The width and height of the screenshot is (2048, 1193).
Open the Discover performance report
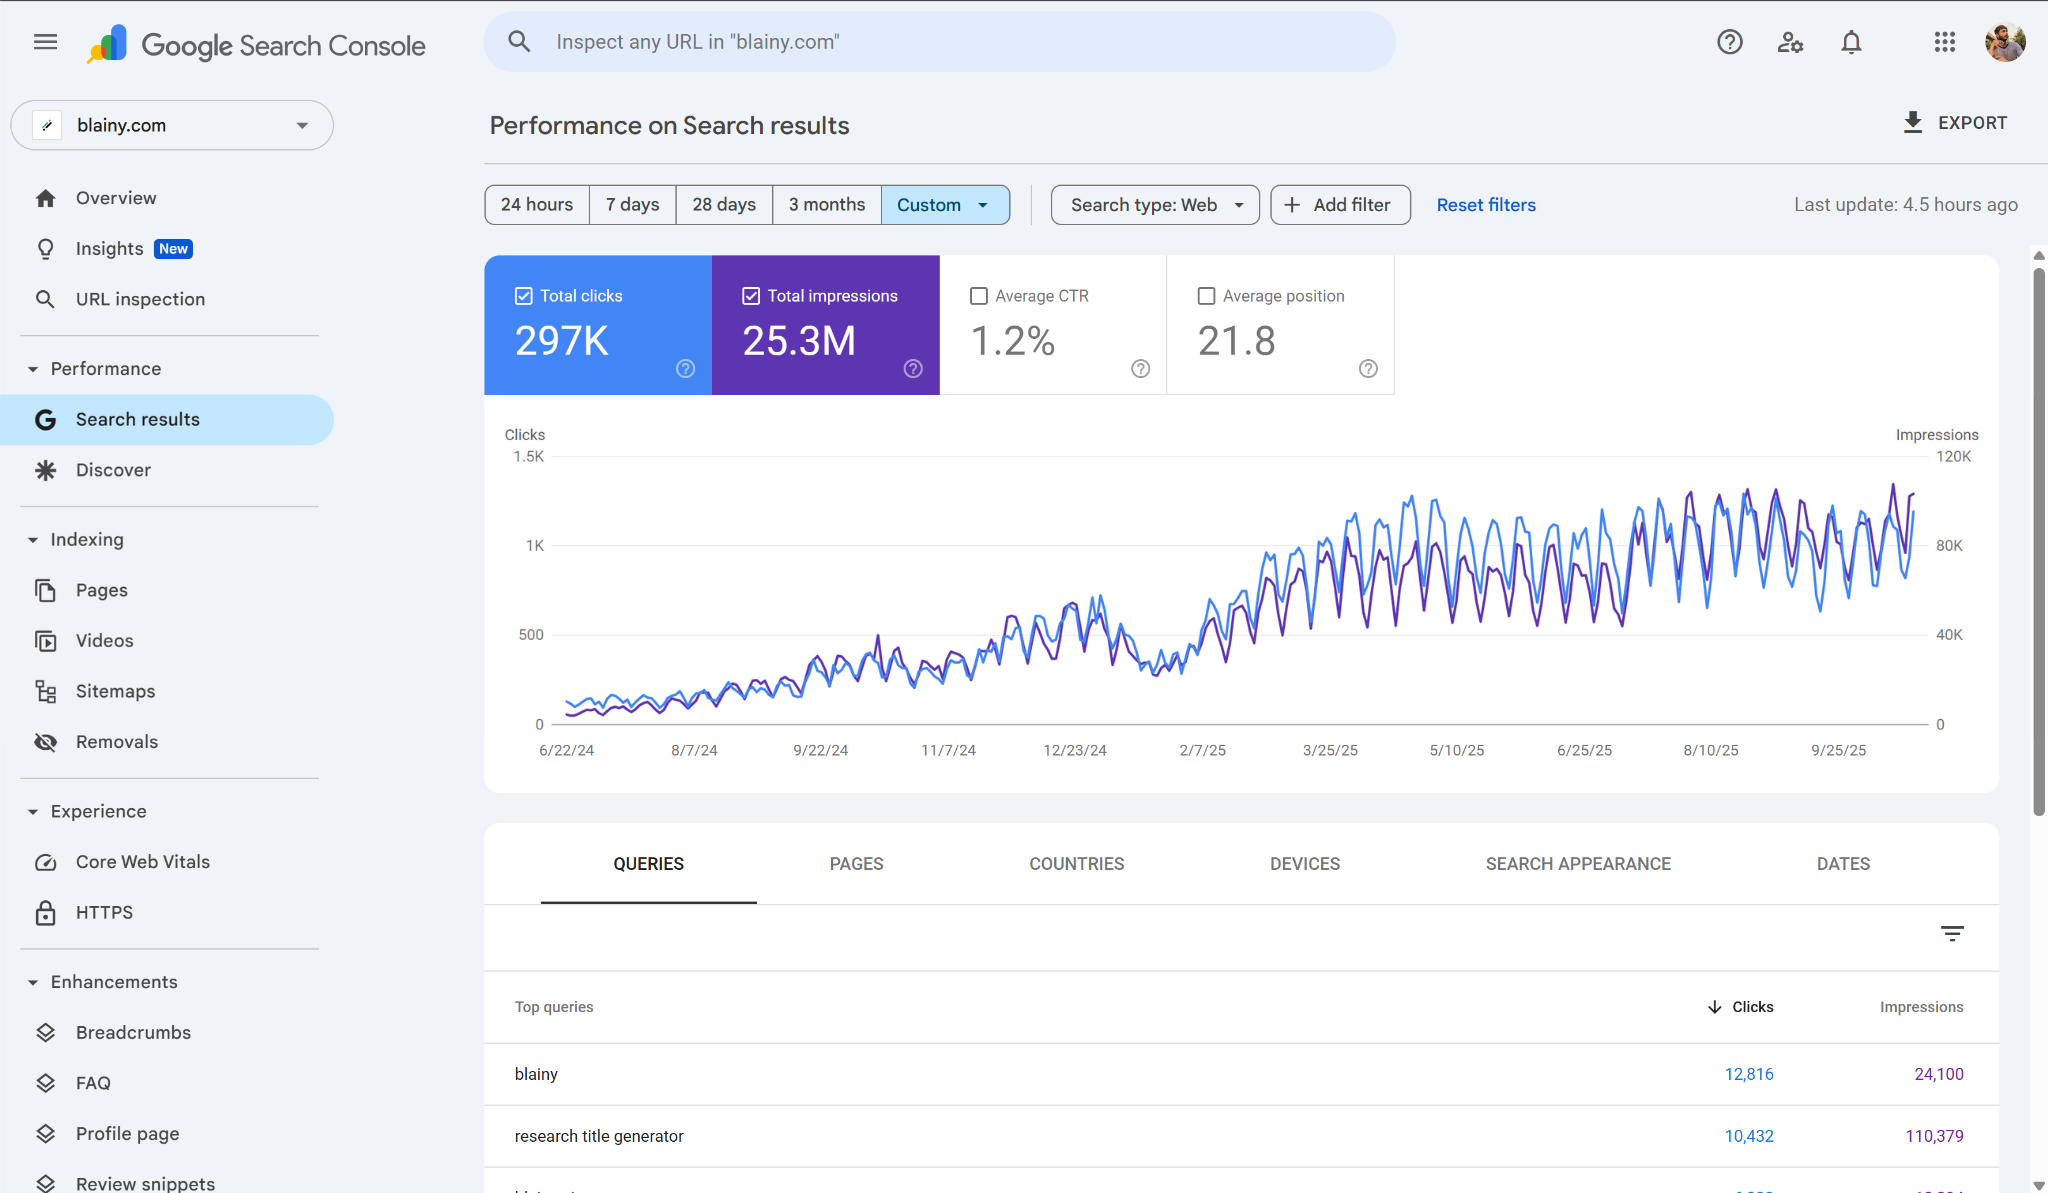point(114,469)
